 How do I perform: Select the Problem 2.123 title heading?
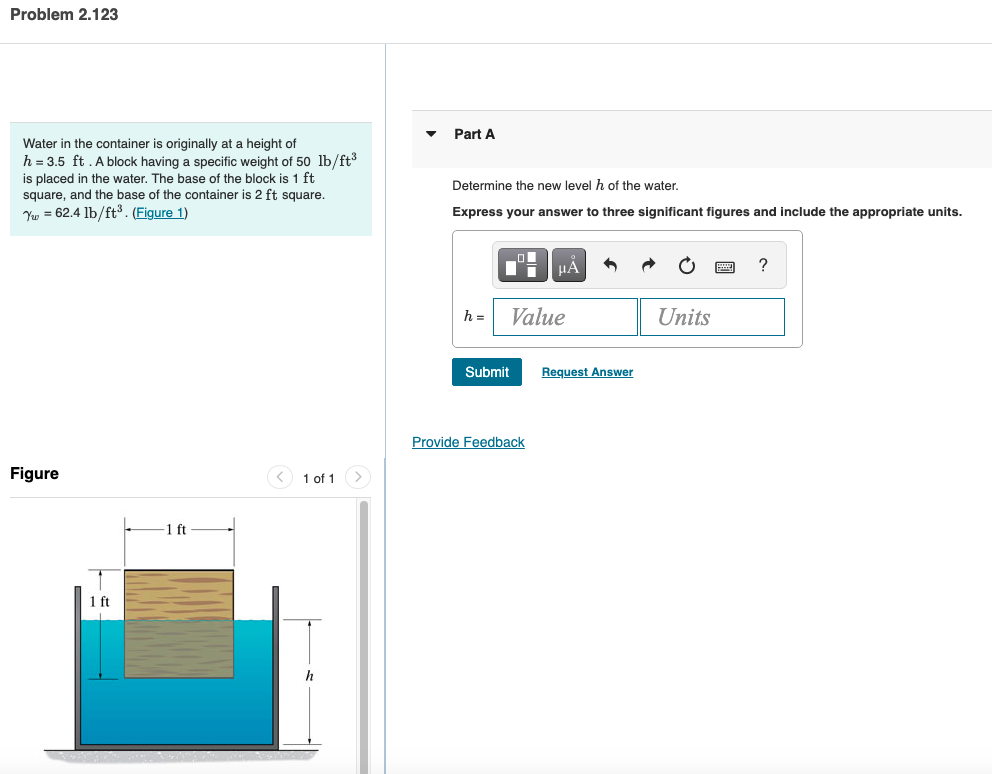[63, 15]
